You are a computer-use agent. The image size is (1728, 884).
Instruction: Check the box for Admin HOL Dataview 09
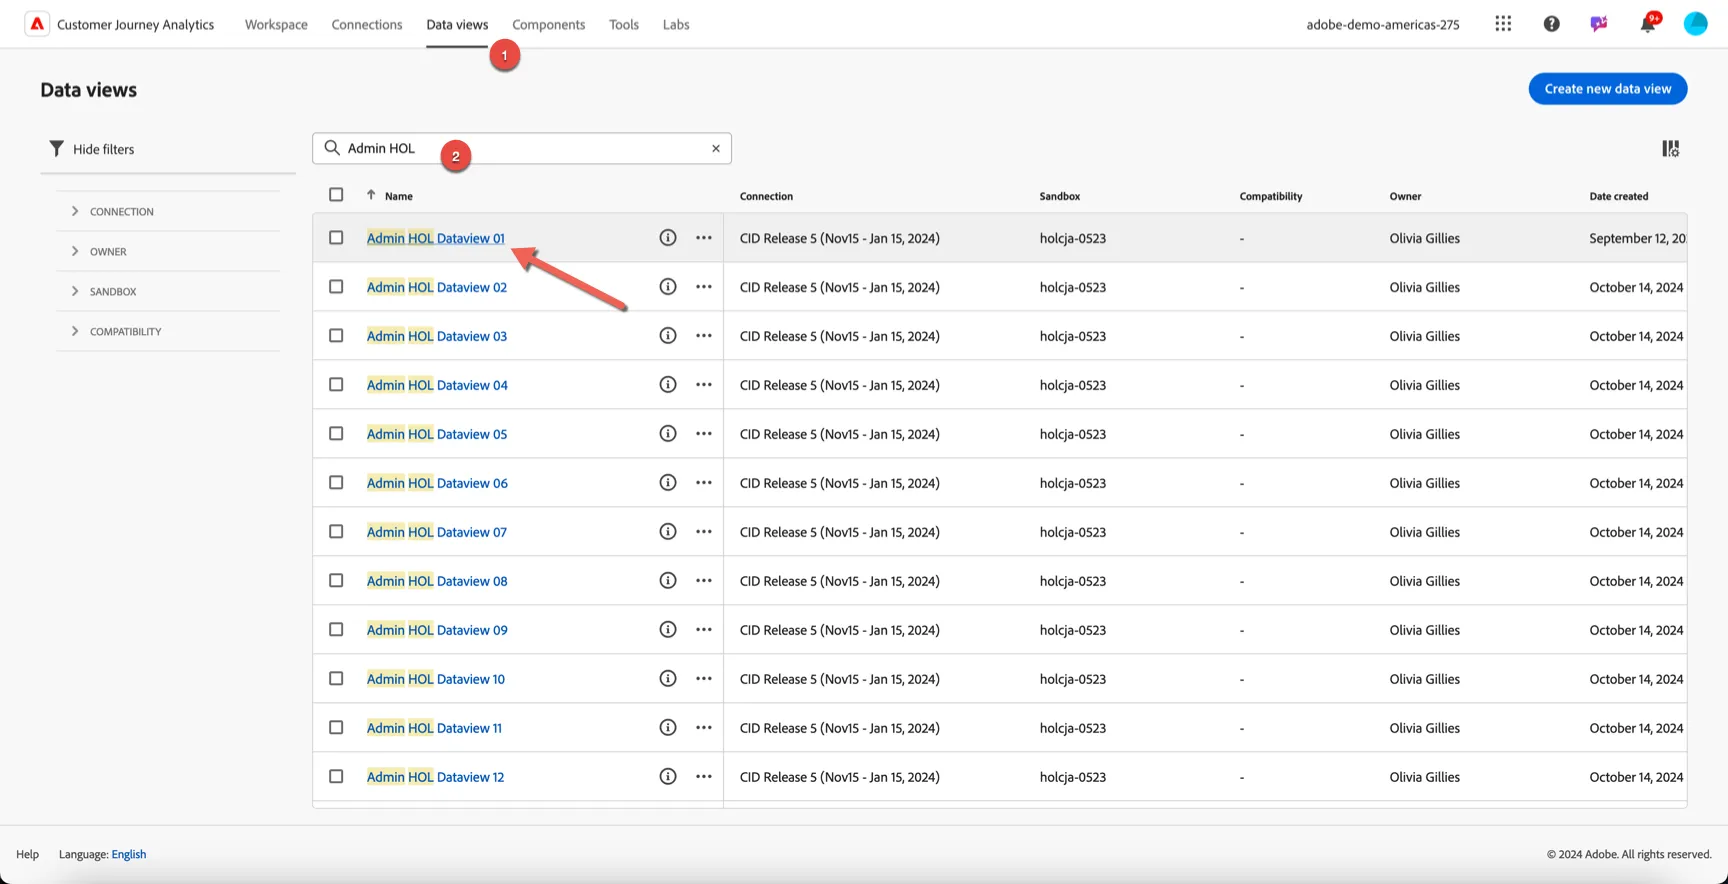[336, 630]
